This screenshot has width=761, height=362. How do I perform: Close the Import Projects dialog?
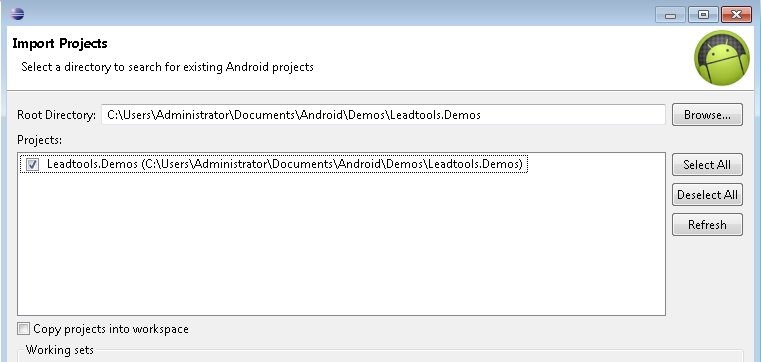click(736, 15)
